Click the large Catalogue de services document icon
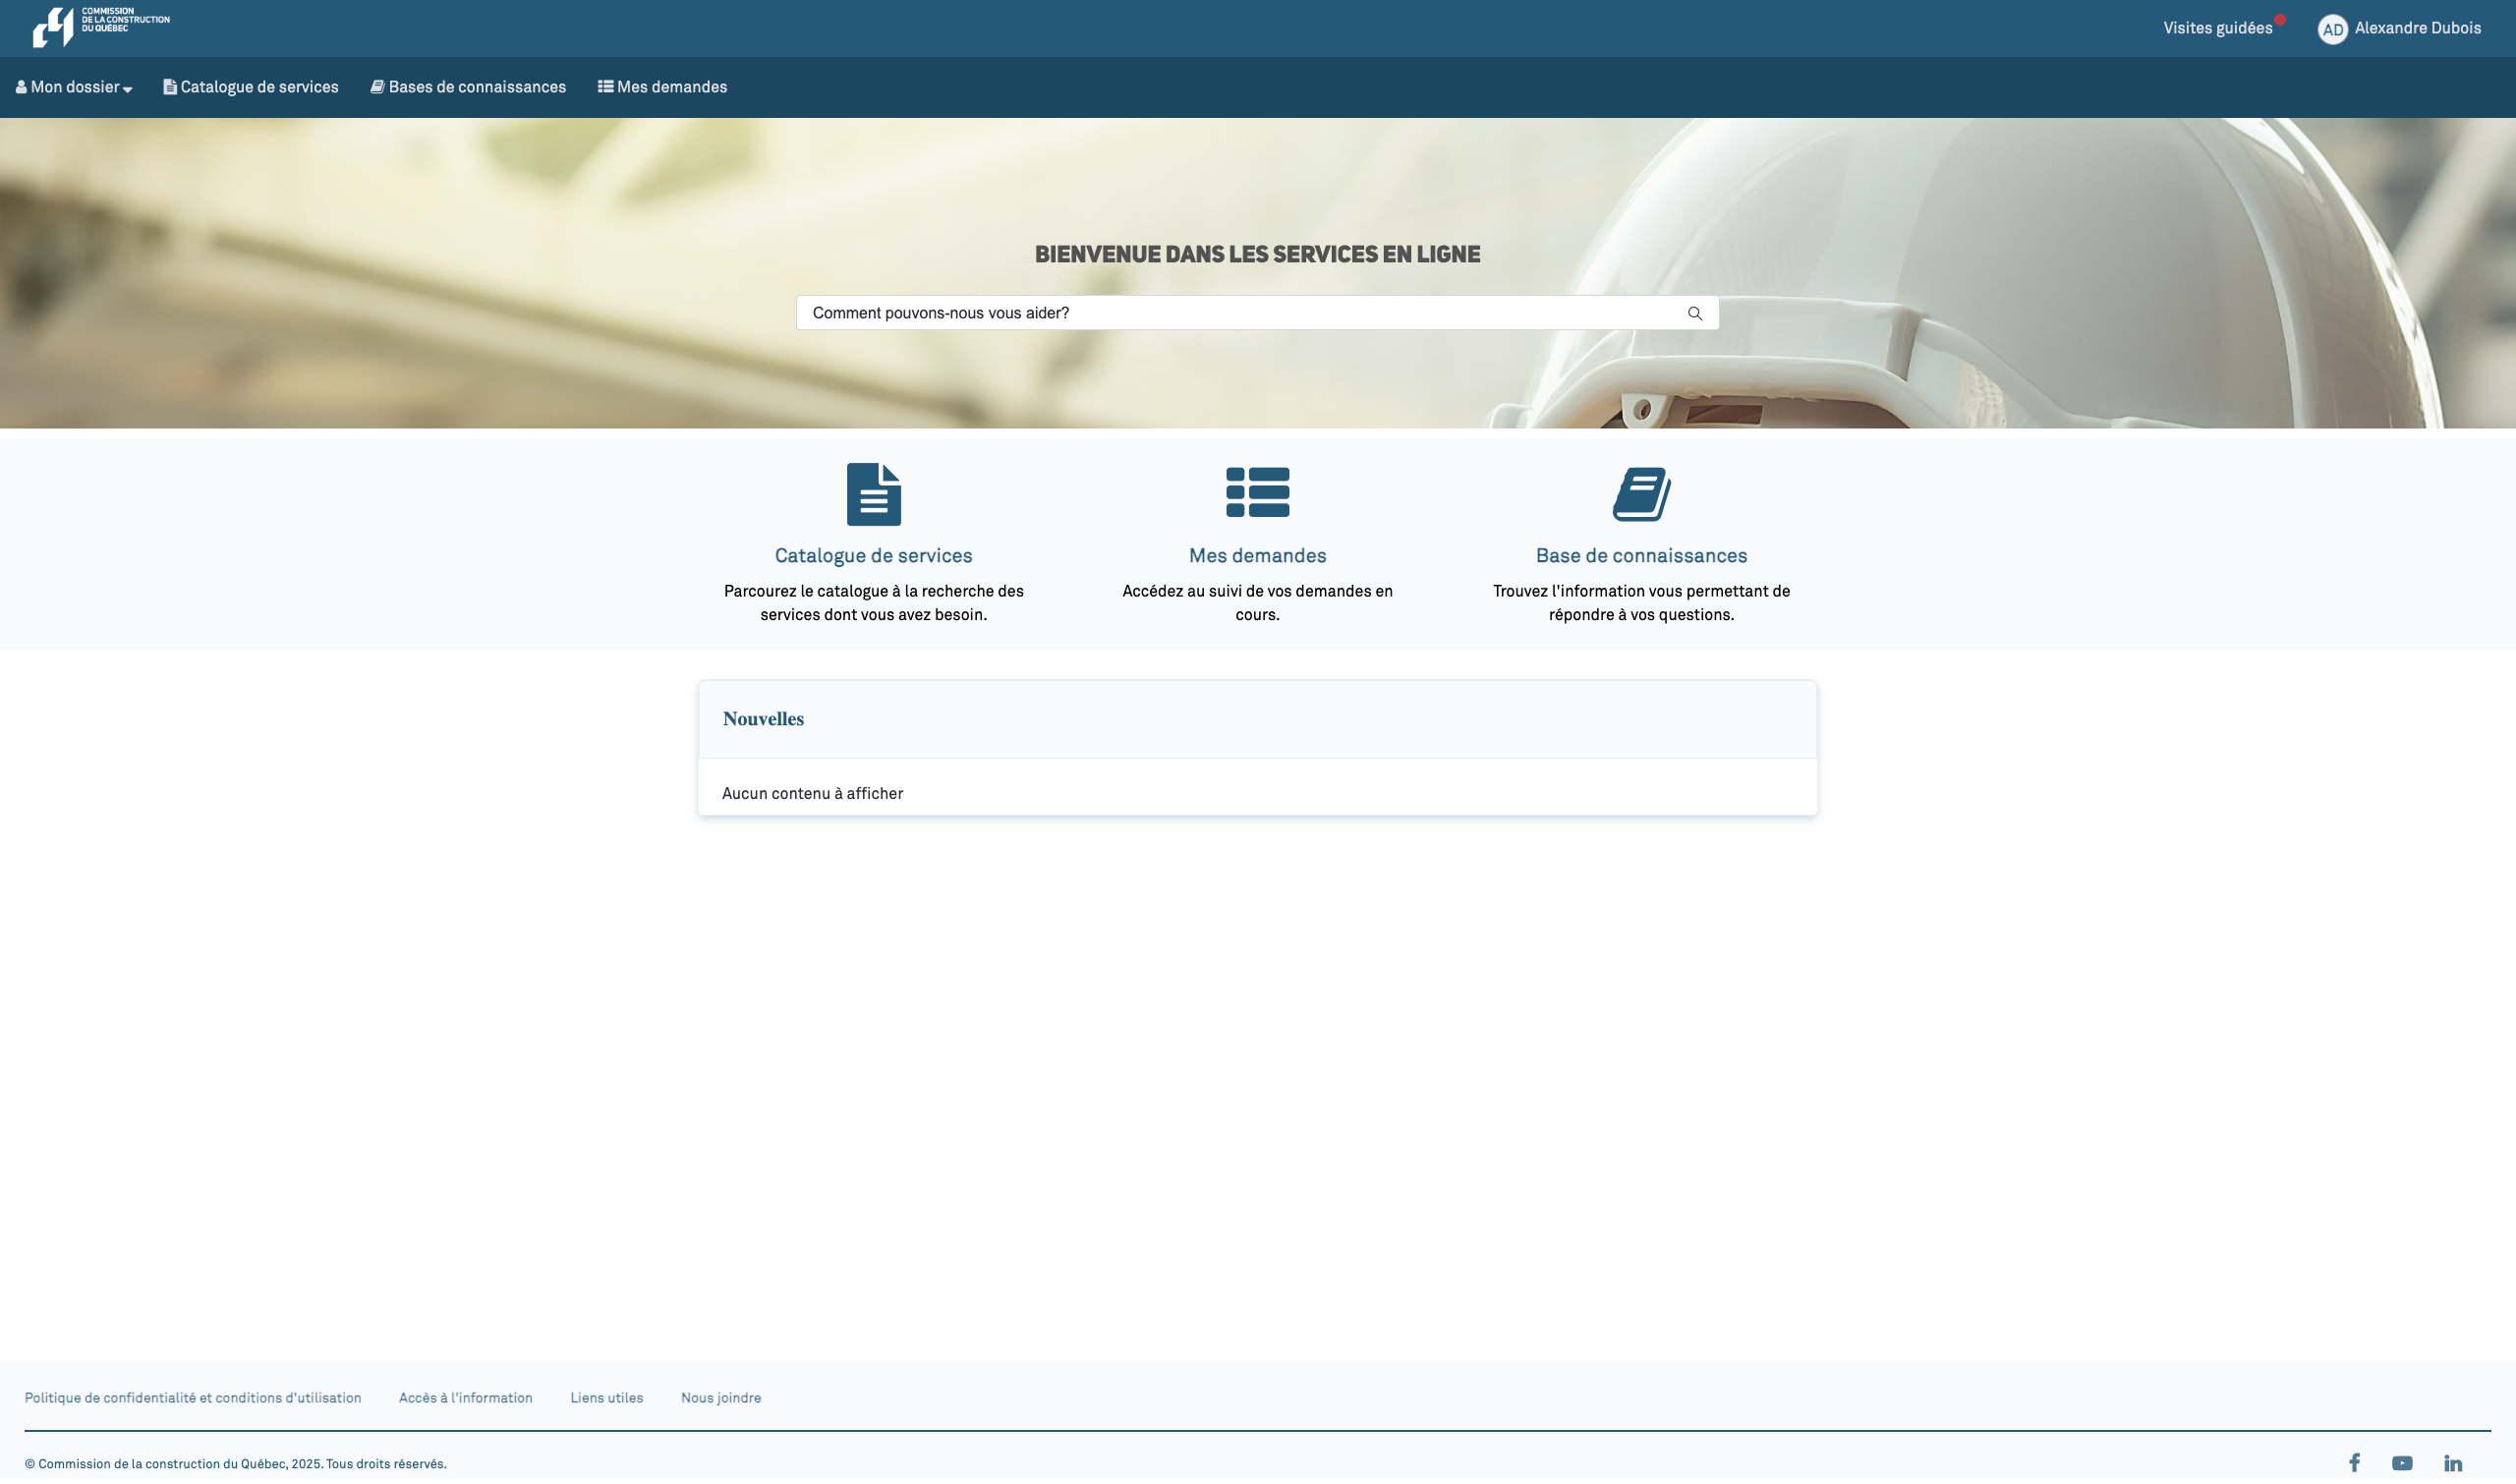Image resolution: width=2516 pixels, height=1484 pixels. 873,495
